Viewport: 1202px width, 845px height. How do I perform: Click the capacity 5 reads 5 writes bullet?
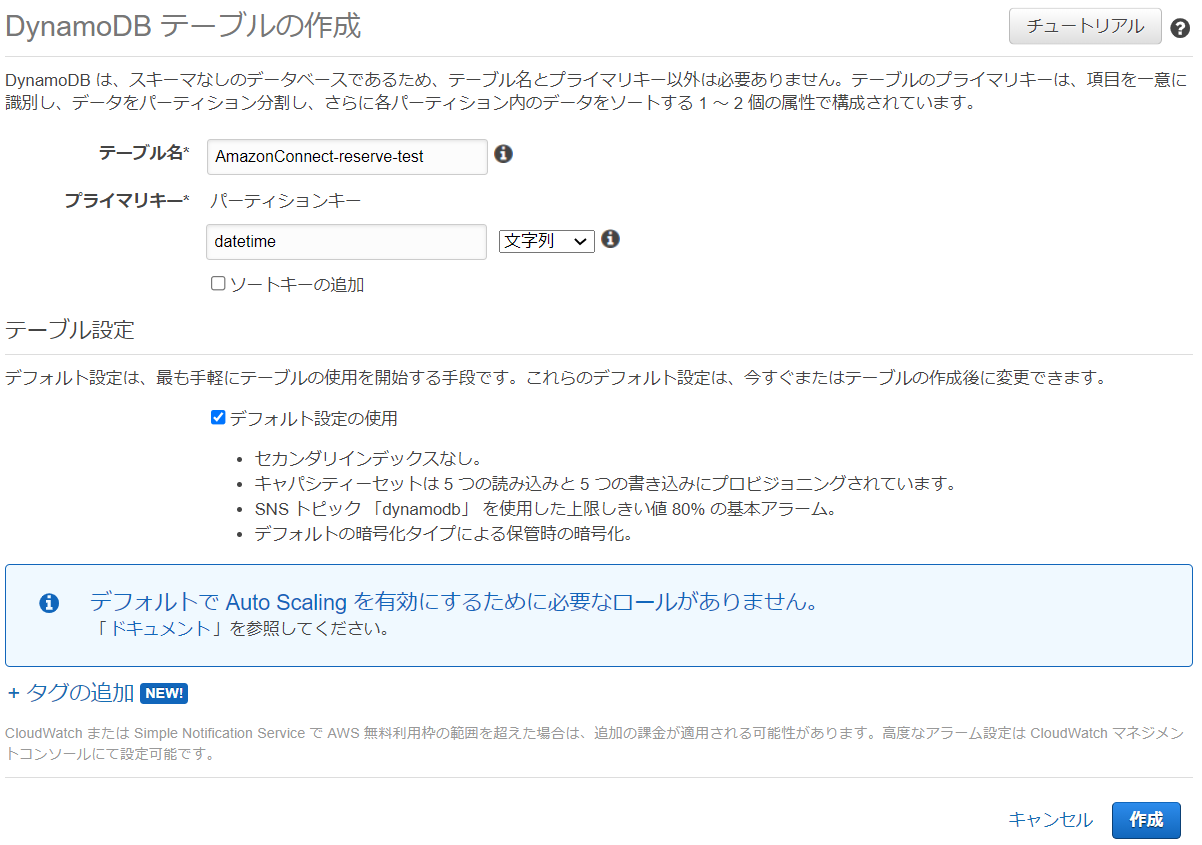605,484
